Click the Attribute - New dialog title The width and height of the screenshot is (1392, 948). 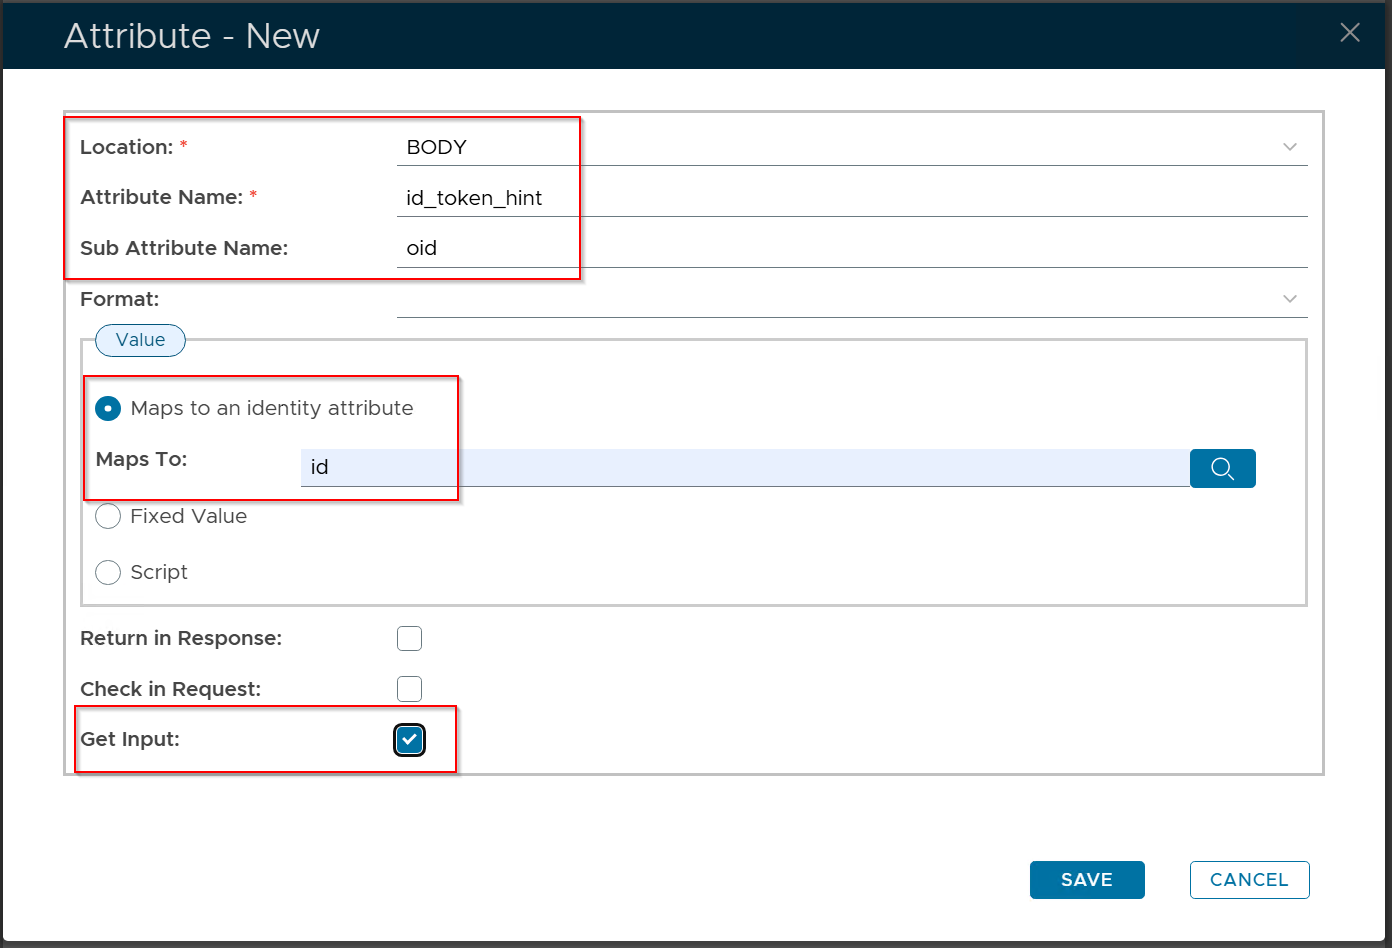point(192,36)
